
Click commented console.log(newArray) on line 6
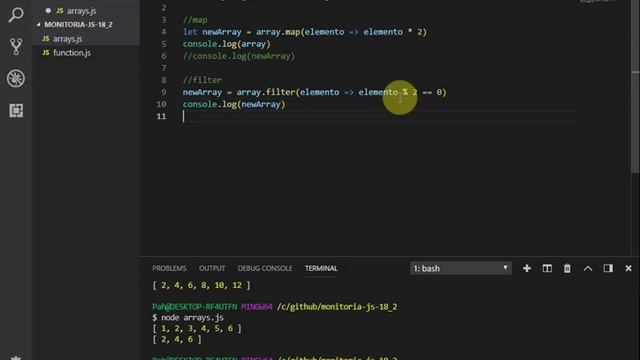238,56
